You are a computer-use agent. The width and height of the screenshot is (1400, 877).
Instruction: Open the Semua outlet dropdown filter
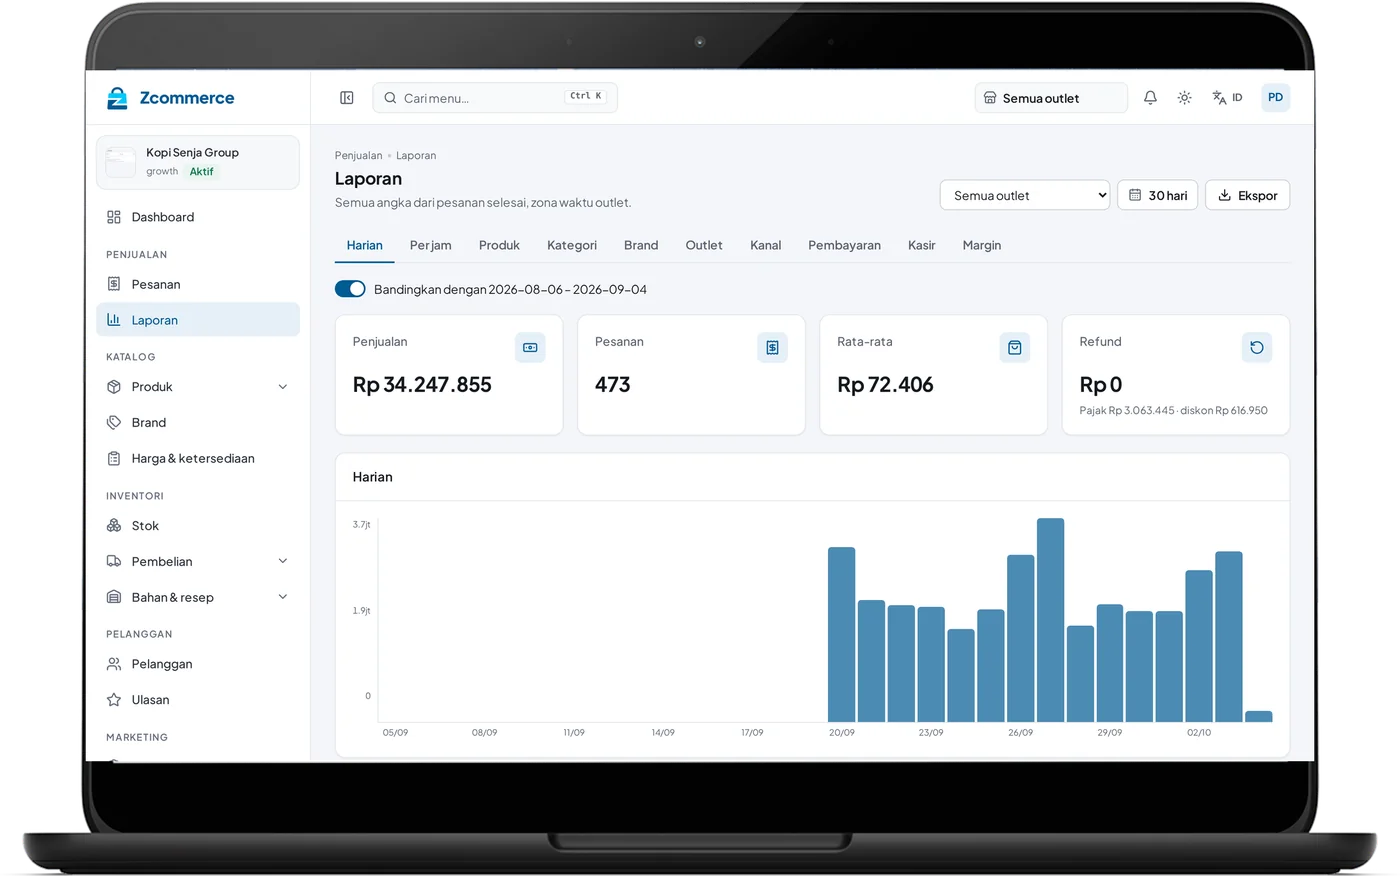coord(1025,195)
